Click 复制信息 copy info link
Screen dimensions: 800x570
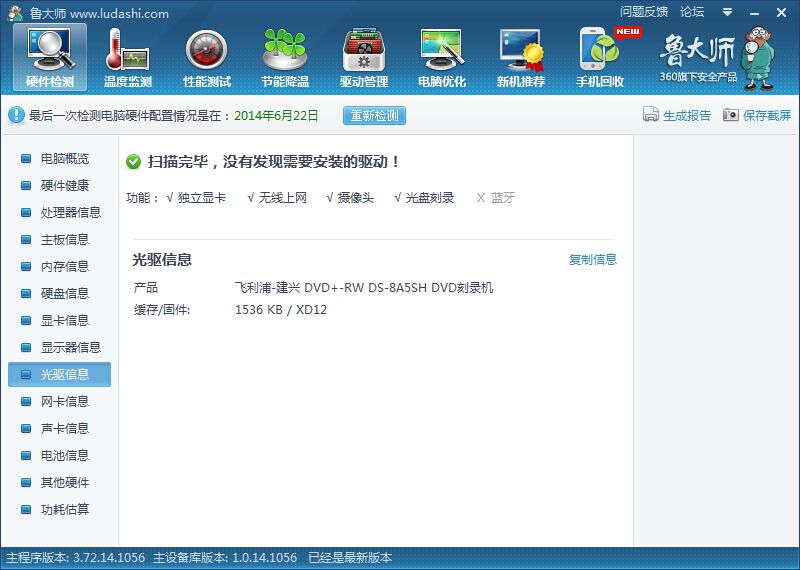click(593, 260)
